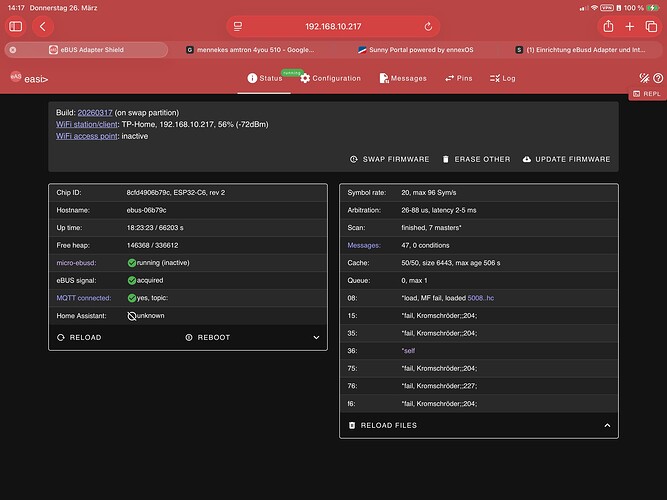
Task: Click the battery indicator in status bar
Action: pos(653,8)
